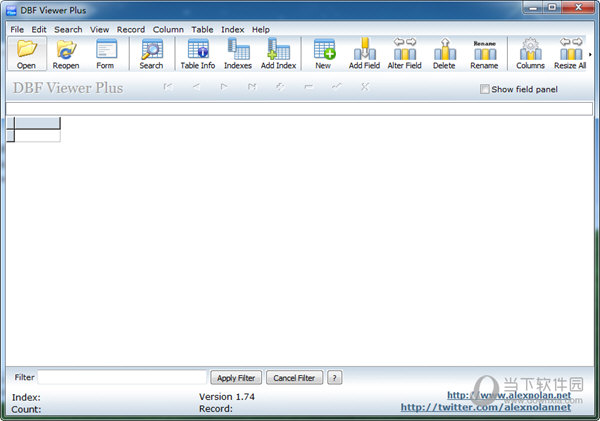Enable Show field panel checkbox

pyautogui.click(x=484, y=89)
